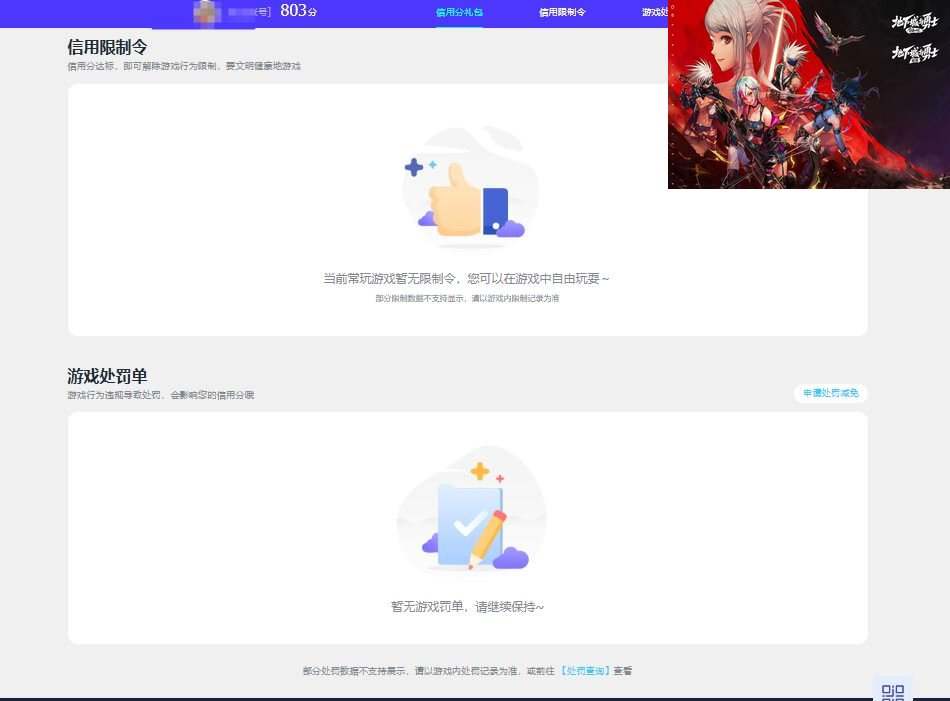Viewport: 950px width, 701px height.
Task: Switch to the 信用限制令 tab
Action: (x=562, y=12)
